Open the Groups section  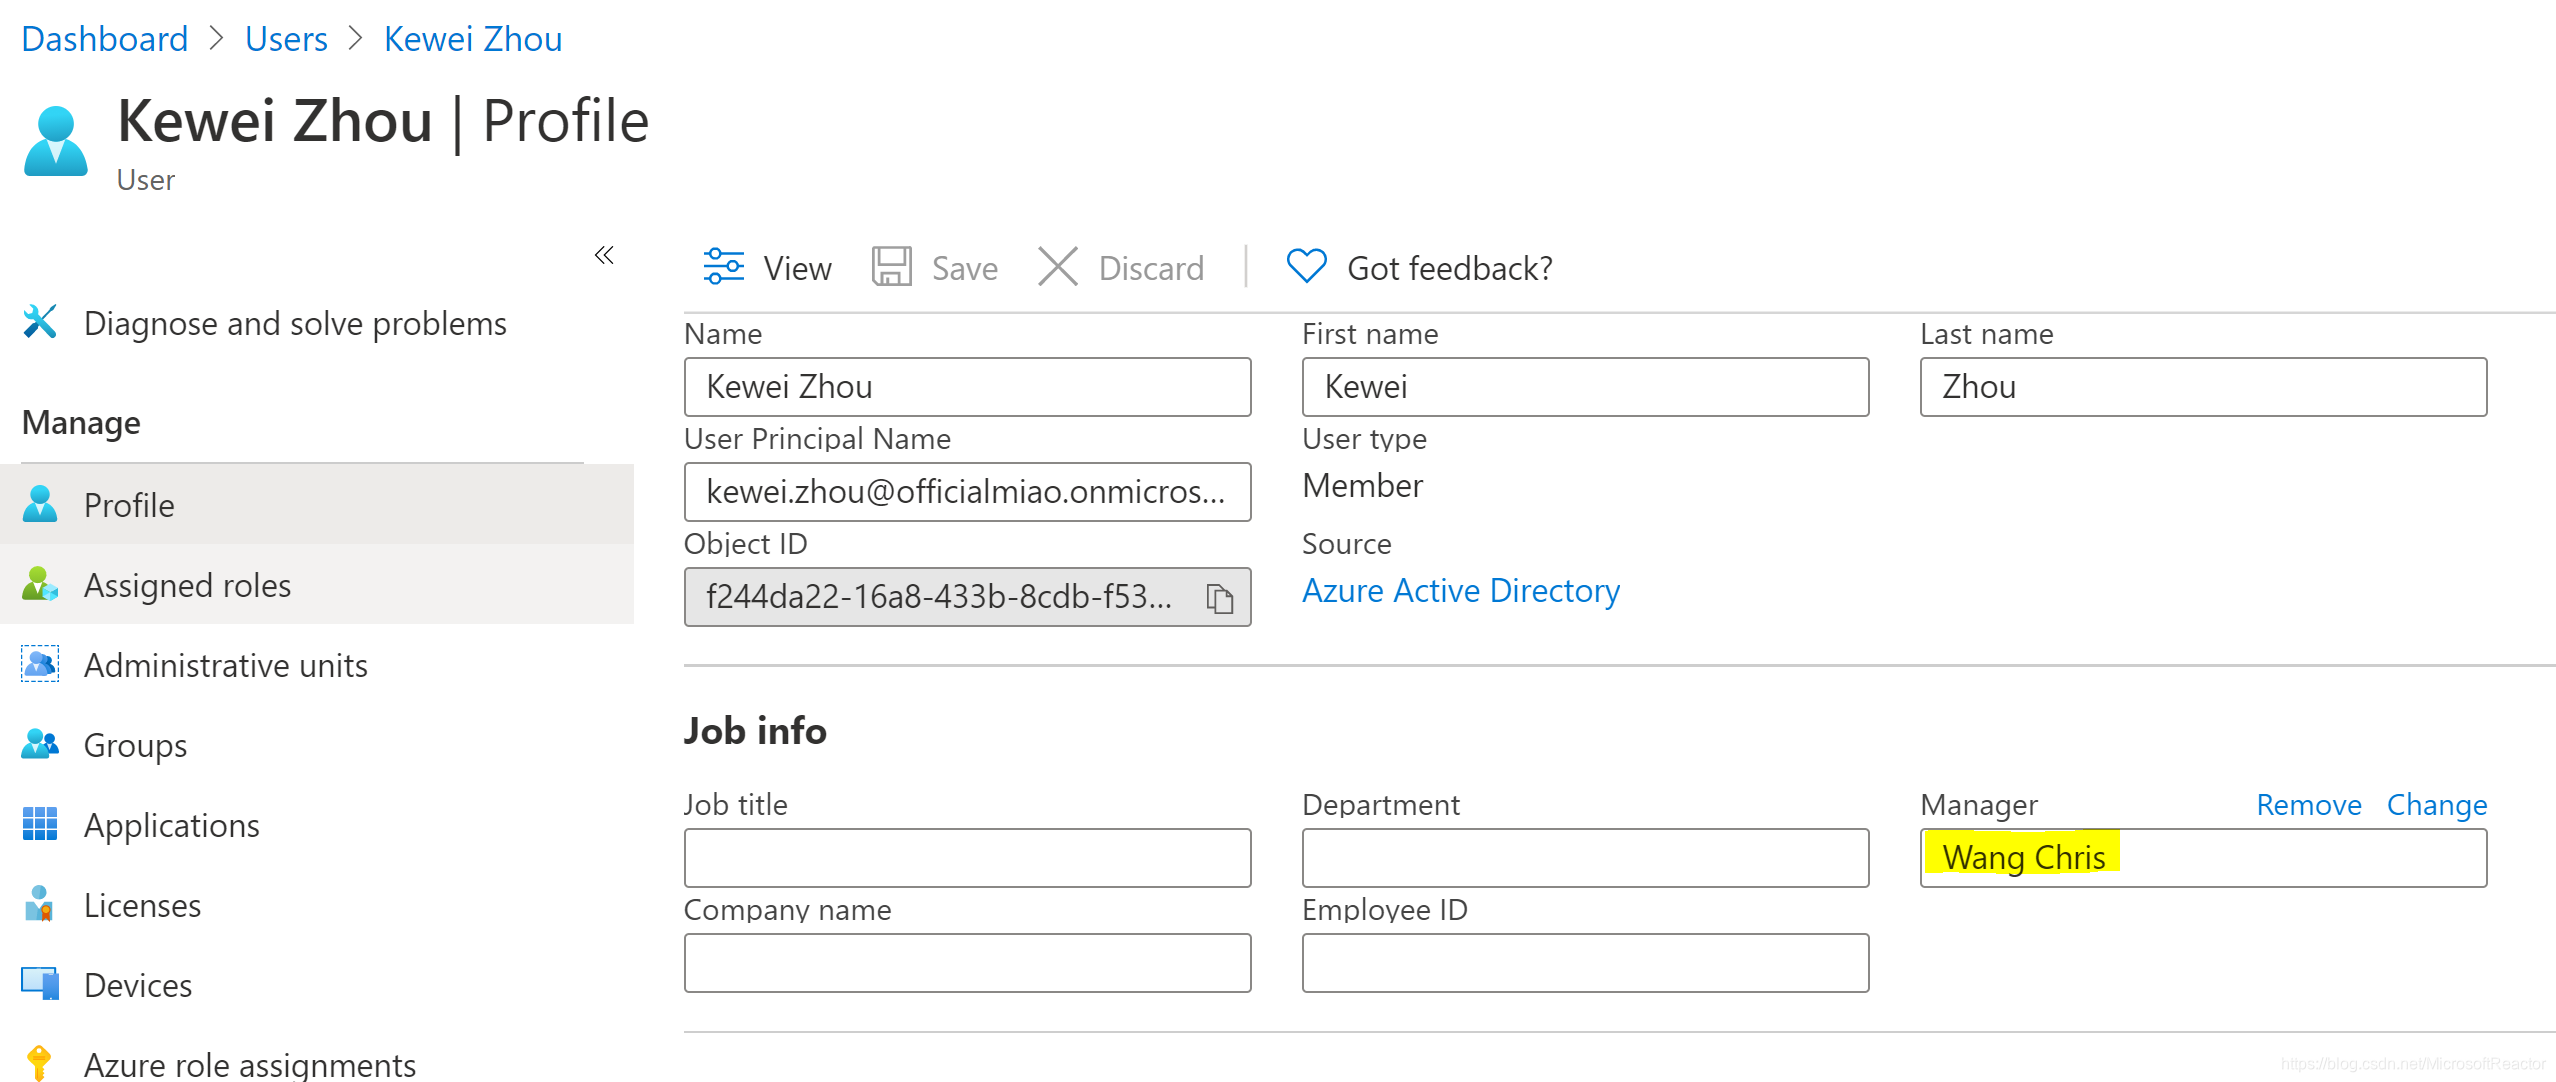click(x=135, y=745)
